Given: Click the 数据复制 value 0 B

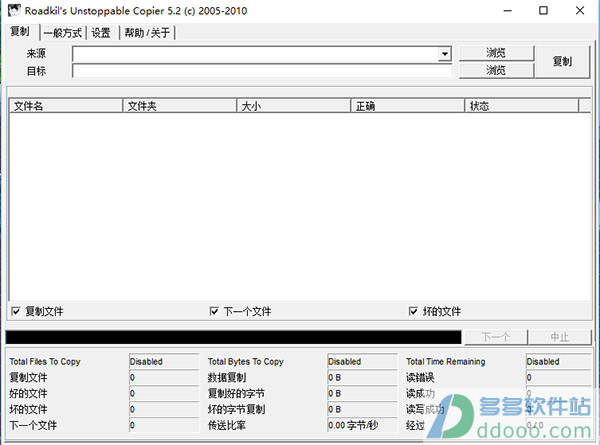Looking at the screenshot, I should pos(362,378).
